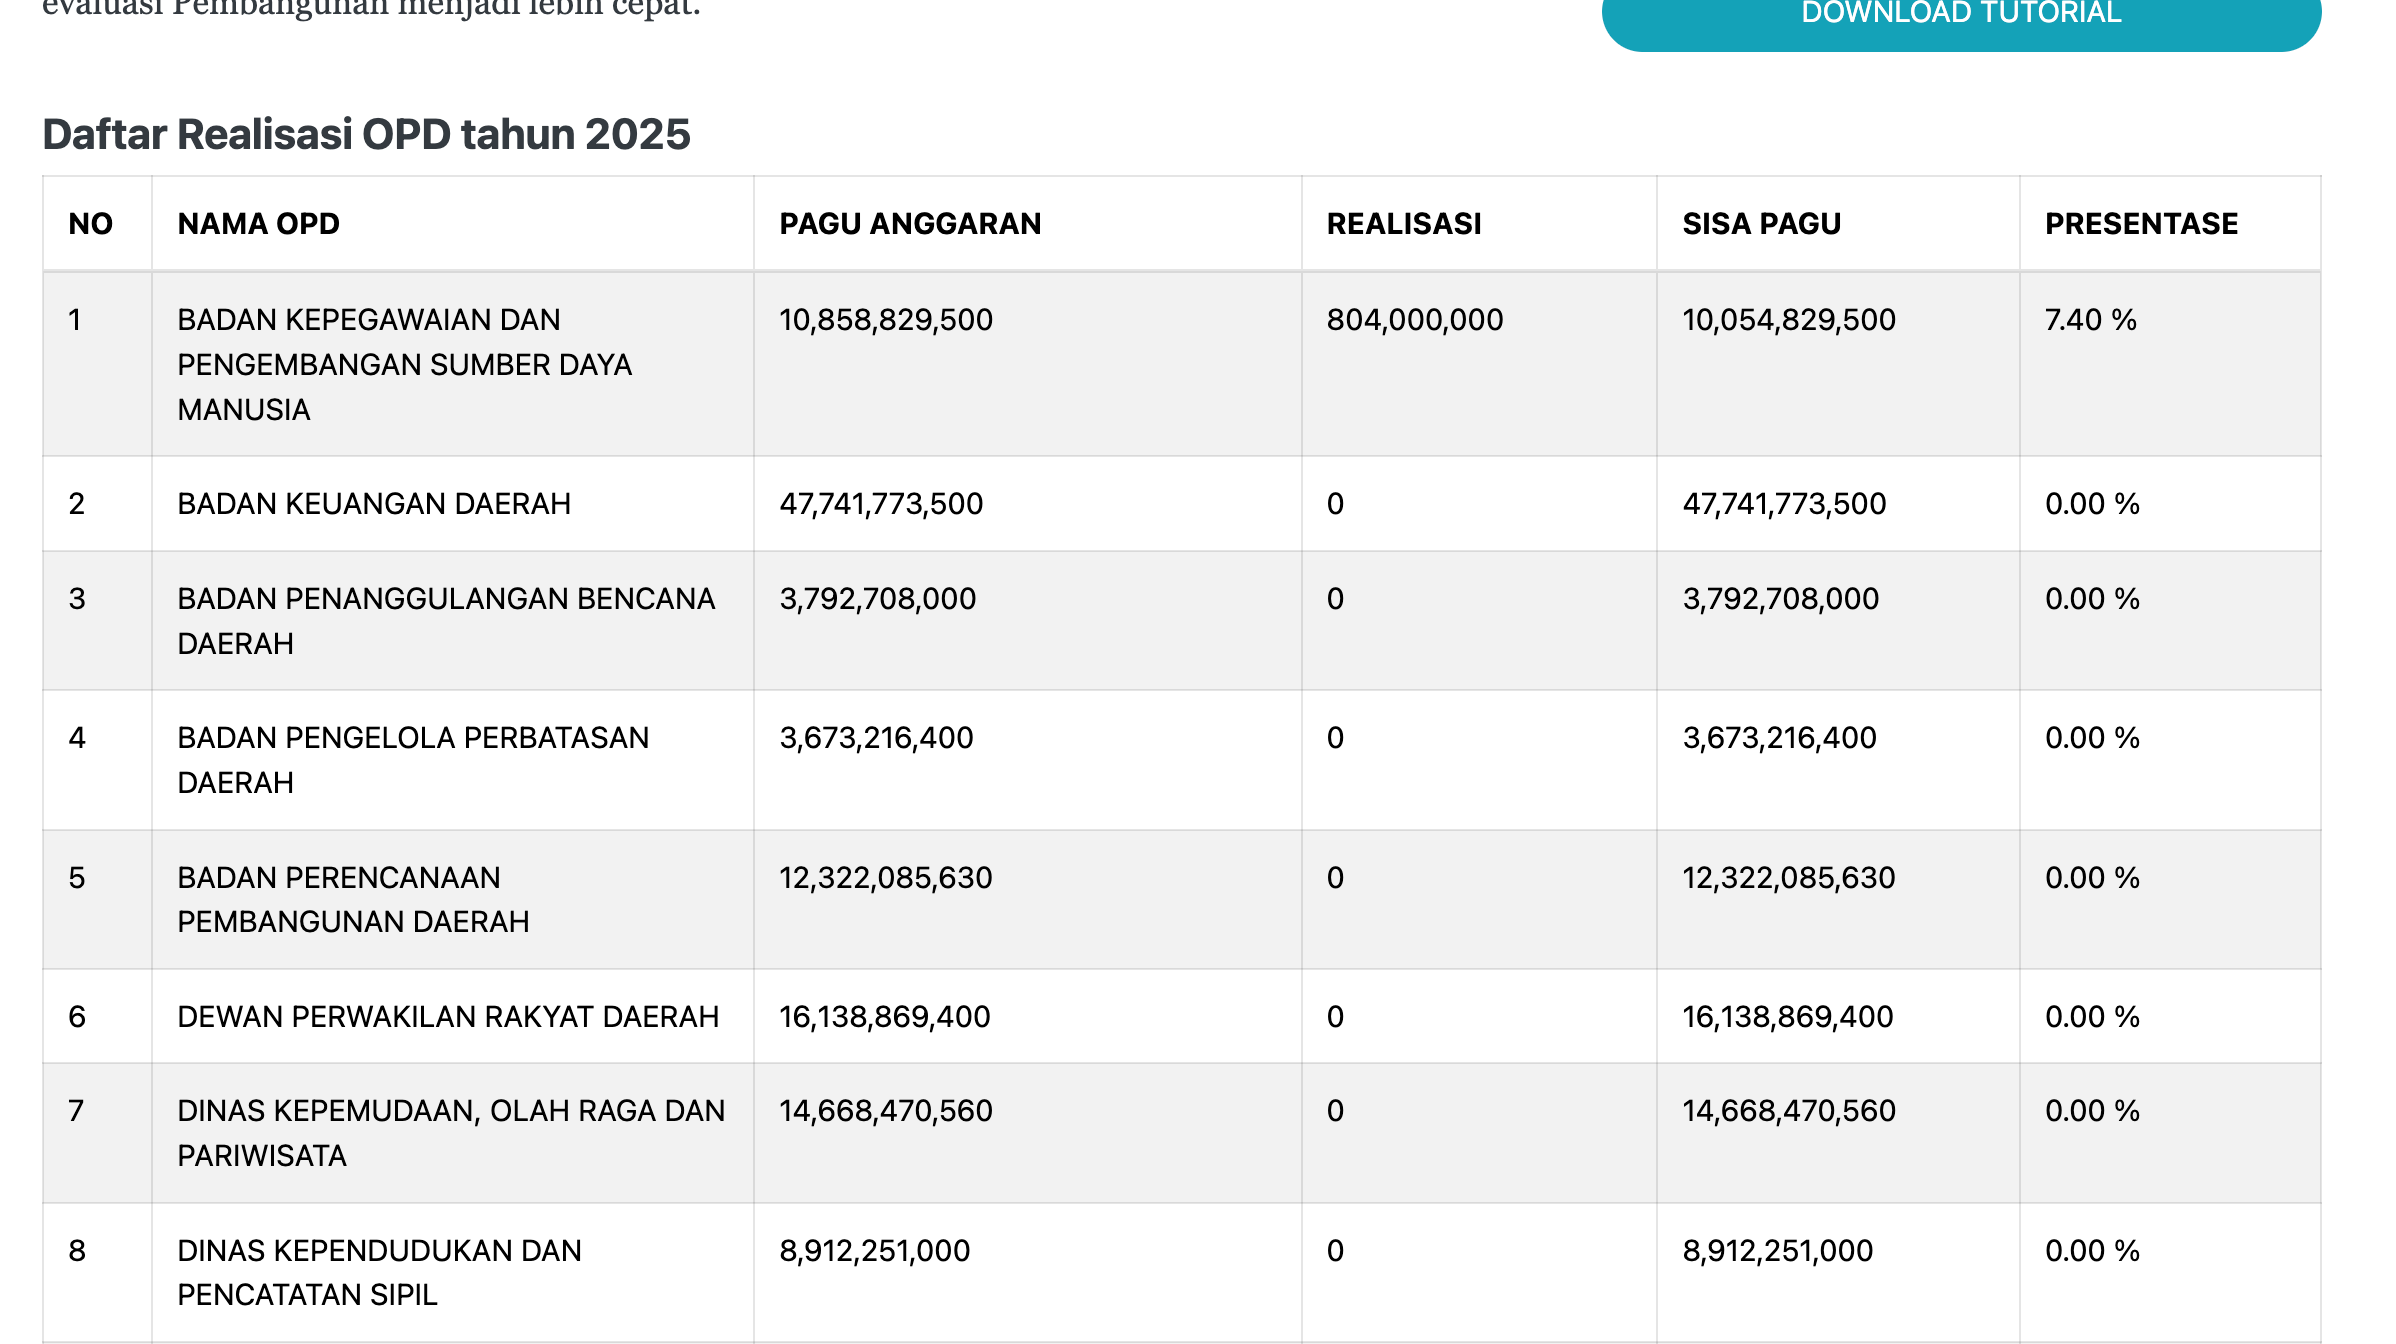Click Dinas Kepemudaan, Olah Raga row

tap(450, 1132)
